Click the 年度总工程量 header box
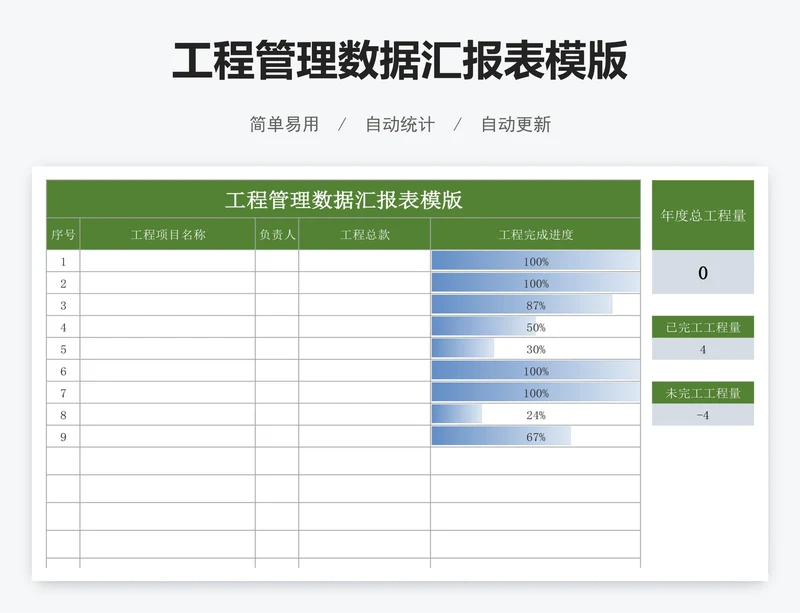 pyautogui.click(x=703, y=215)
